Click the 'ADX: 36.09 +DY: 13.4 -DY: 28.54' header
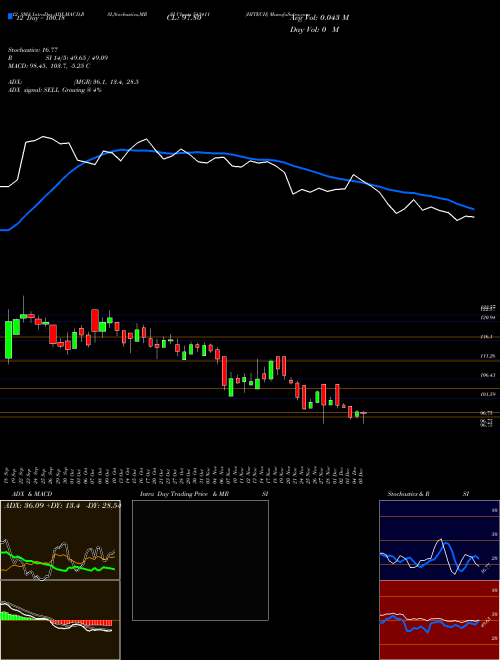This screenshot has width=500, height=660. tap(62, 505)
